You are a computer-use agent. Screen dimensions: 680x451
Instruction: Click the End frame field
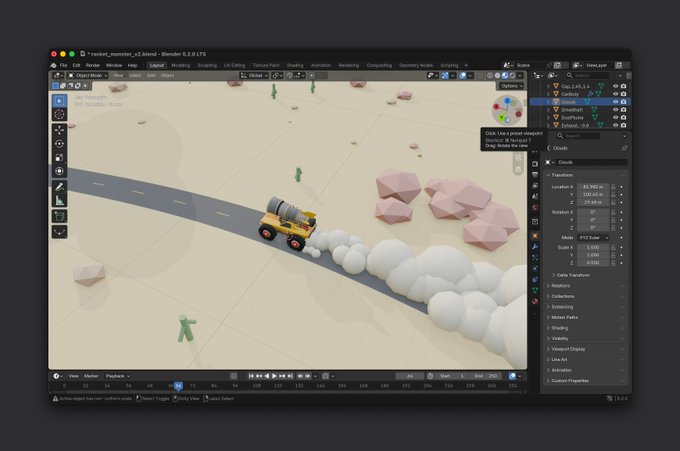coord(486,376)
